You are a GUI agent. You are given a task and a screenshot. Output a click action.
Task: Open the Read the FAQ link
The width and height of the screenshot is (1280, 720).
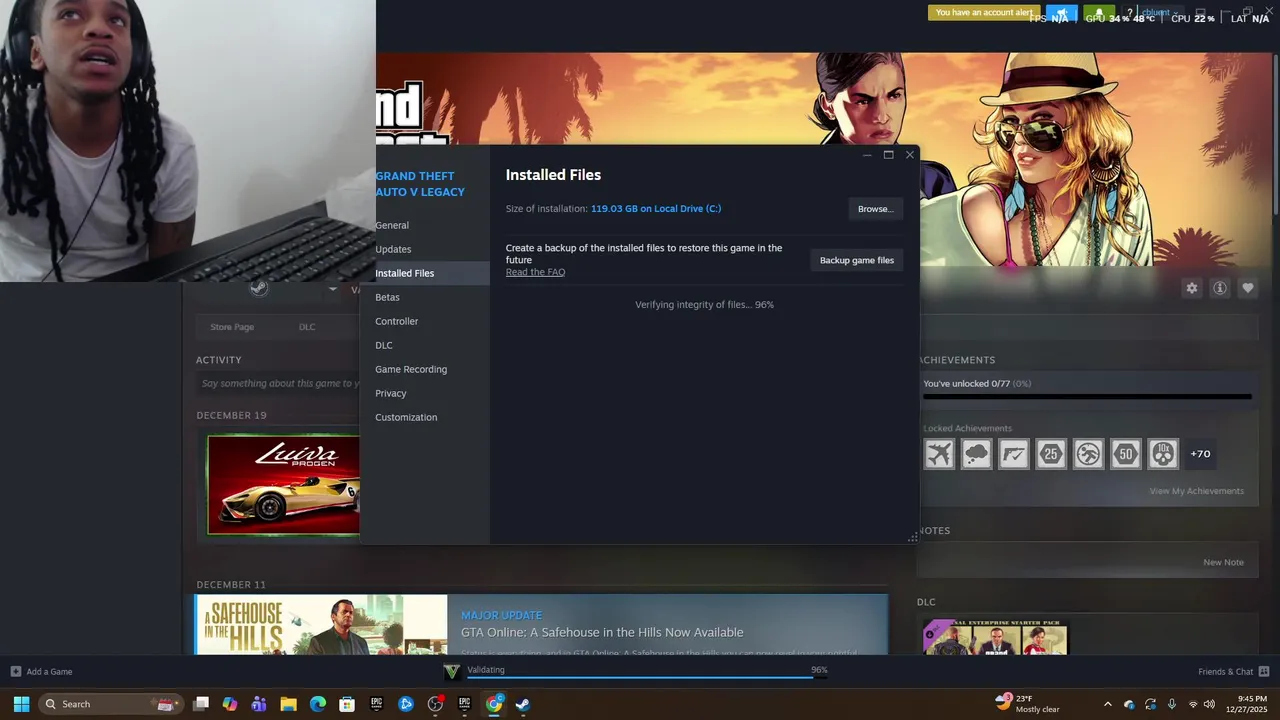(535, 272)
